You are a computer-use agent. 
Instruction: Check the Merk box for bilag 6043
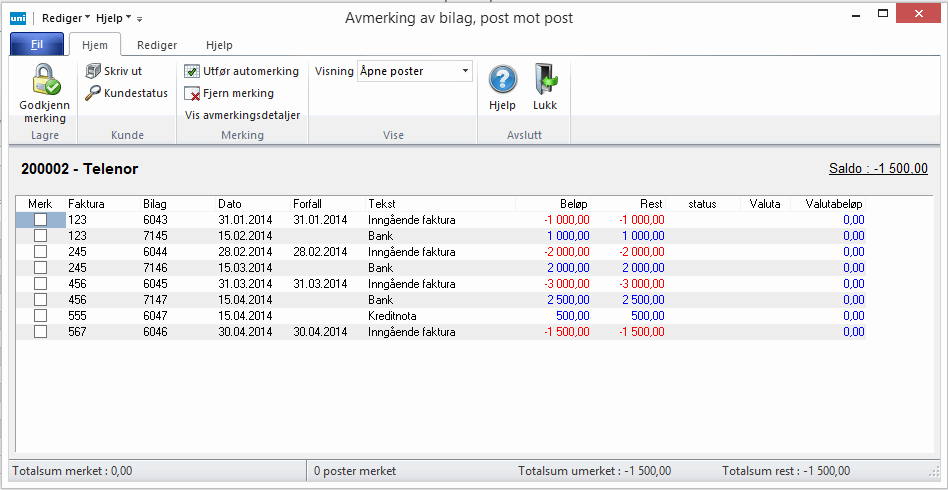41,220
